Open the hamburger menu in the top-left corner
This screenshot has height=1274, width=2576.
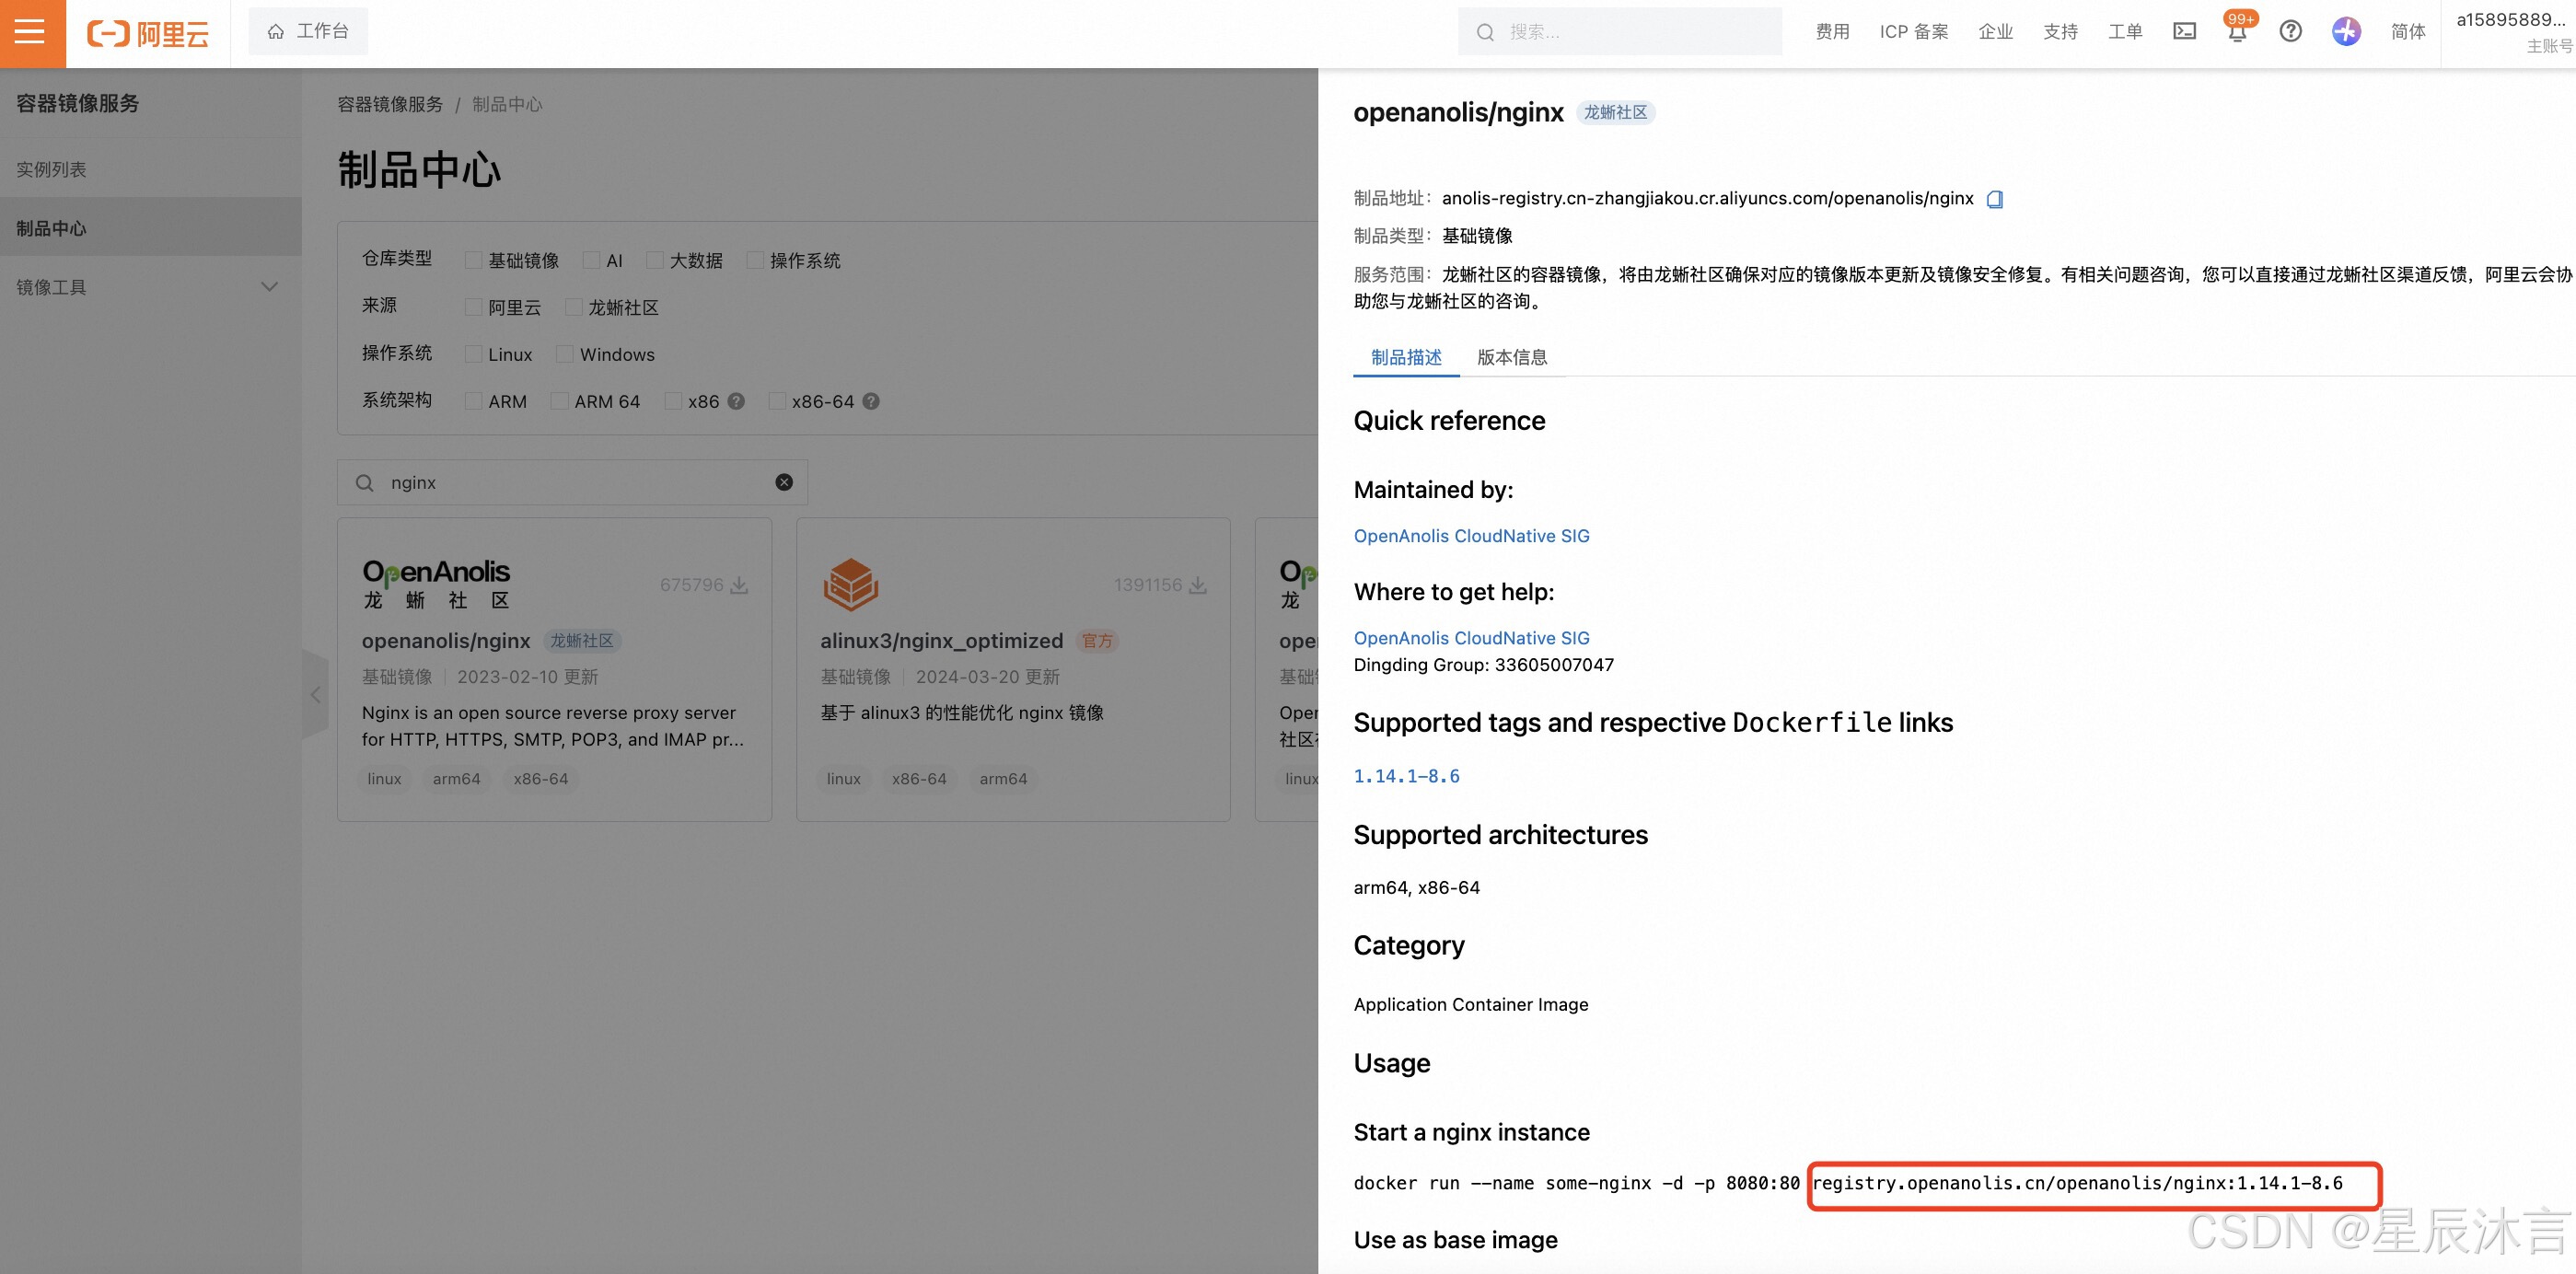(x=31, y=33)
